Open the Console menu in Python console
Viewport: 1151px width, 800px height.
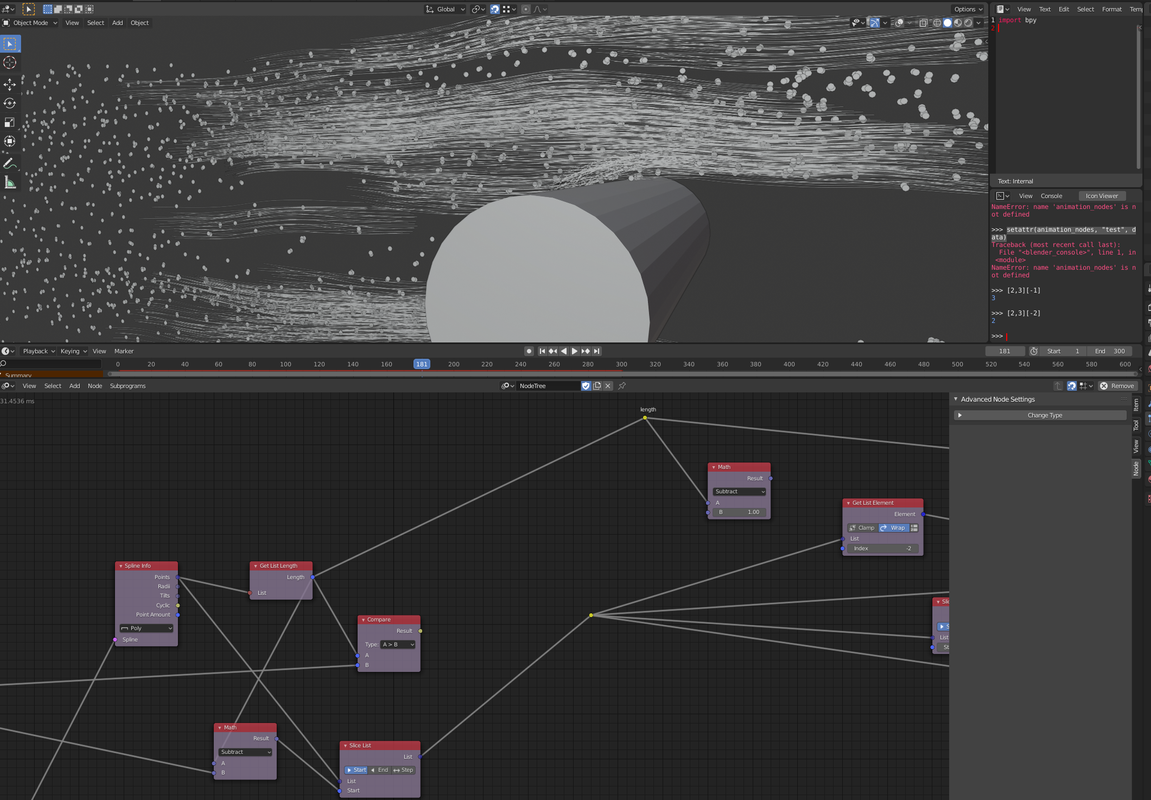(1051, 196)
